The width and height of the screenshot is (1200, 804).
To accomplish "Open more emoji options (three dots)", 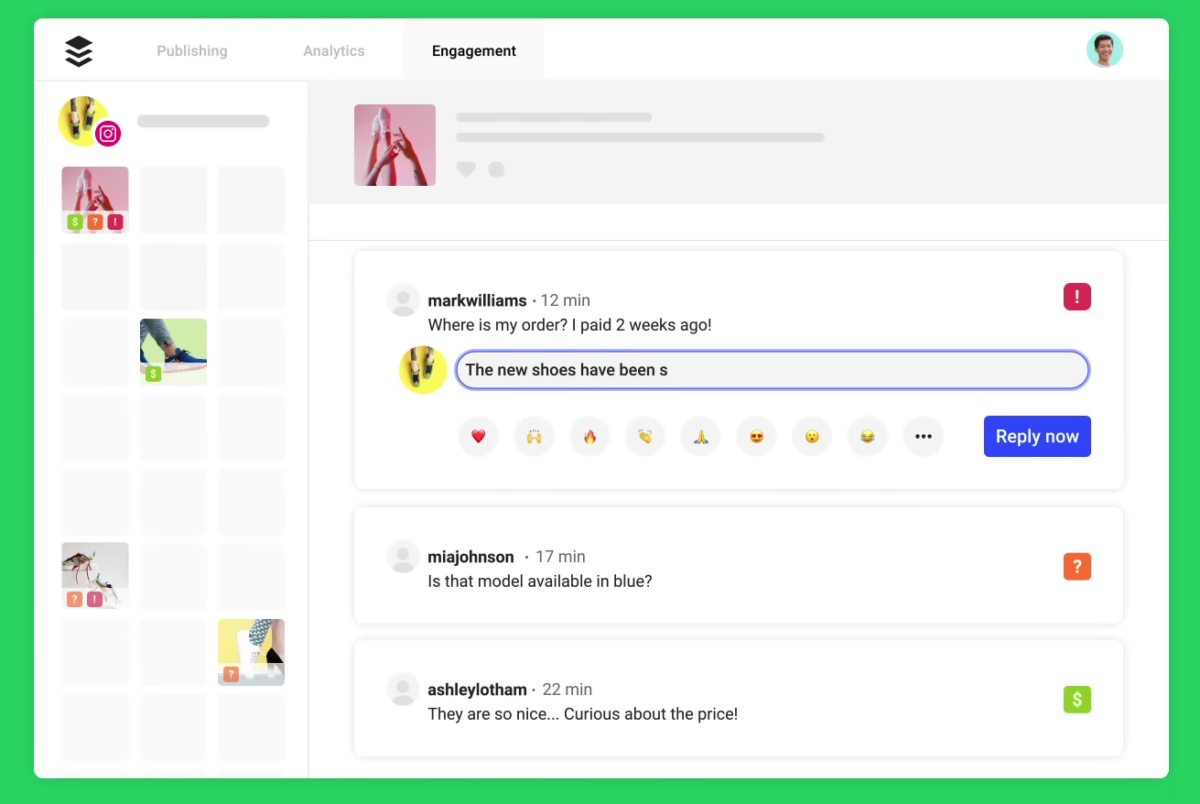I will pyautogui.click(x=923, y=437).
